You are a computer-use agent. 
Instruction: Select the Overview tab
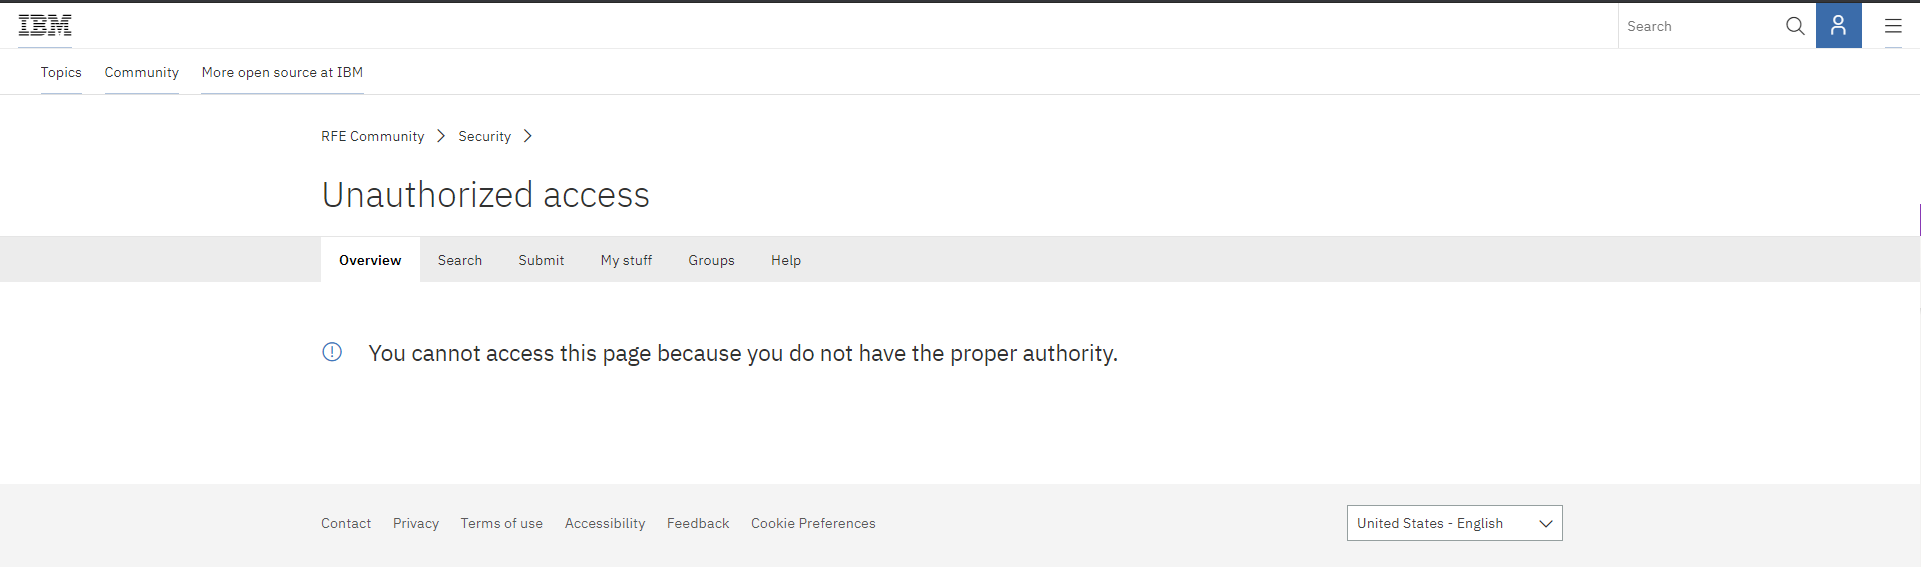(x=370, y=260)
